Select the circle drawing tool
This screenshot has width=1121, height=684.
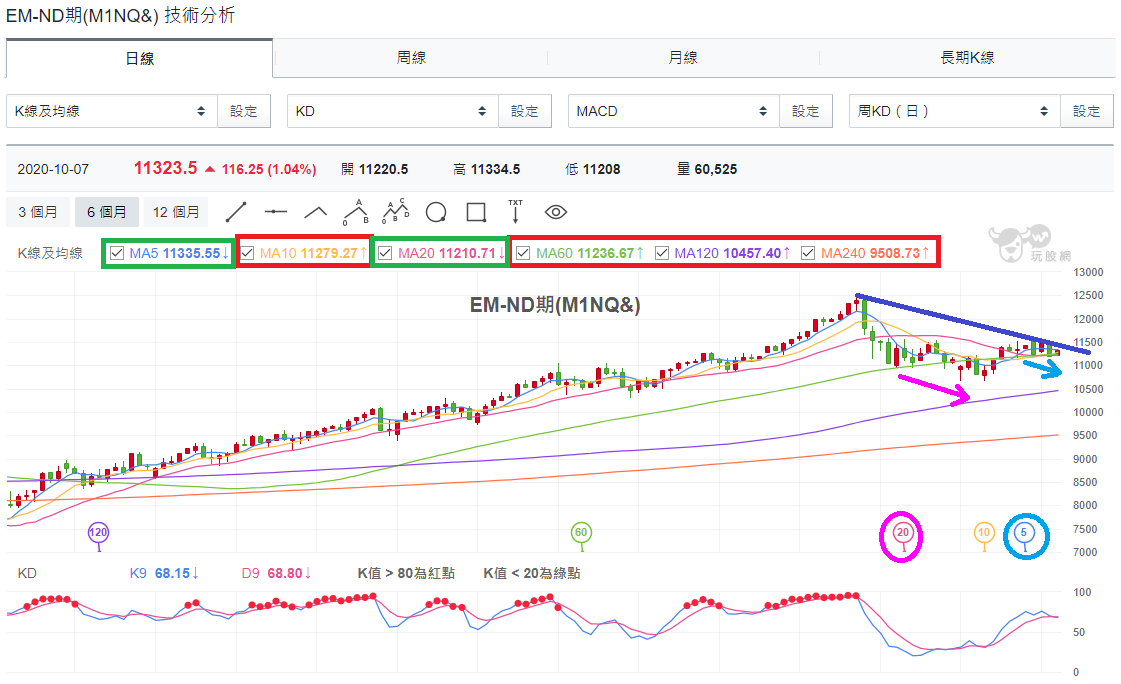(436, 212)
